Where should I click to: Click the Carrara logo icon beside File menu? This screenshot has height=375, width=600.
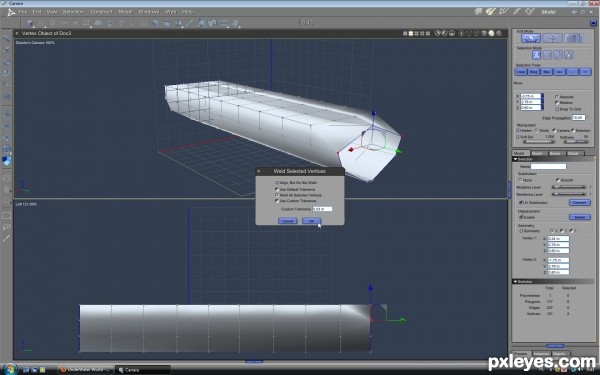tap(11, 13)
